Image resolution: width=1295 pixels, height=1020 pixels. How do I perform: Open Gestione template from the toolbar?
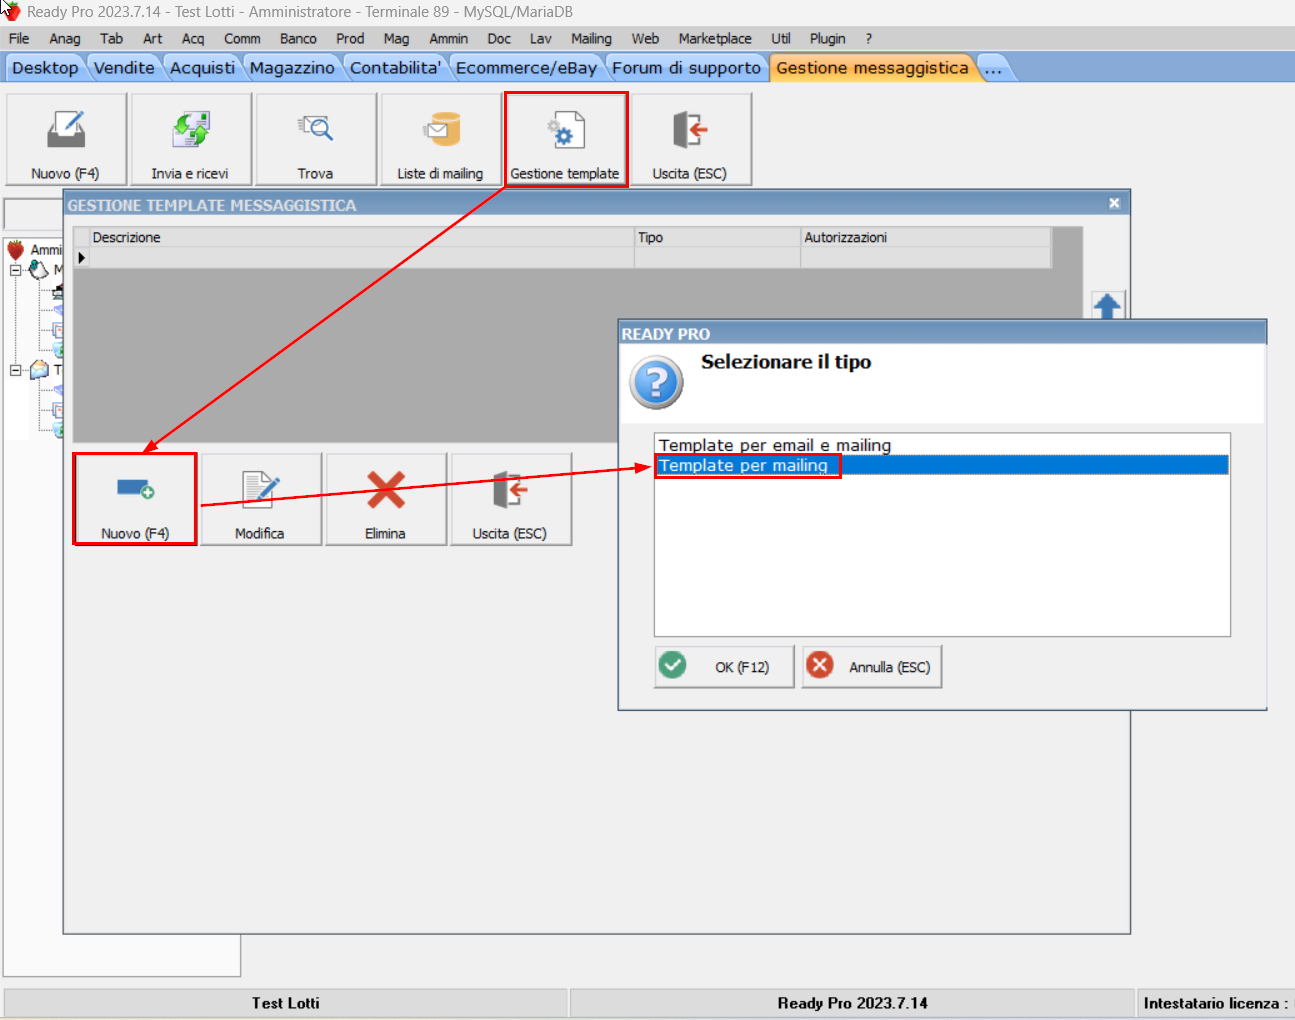(x=566, y=139)
